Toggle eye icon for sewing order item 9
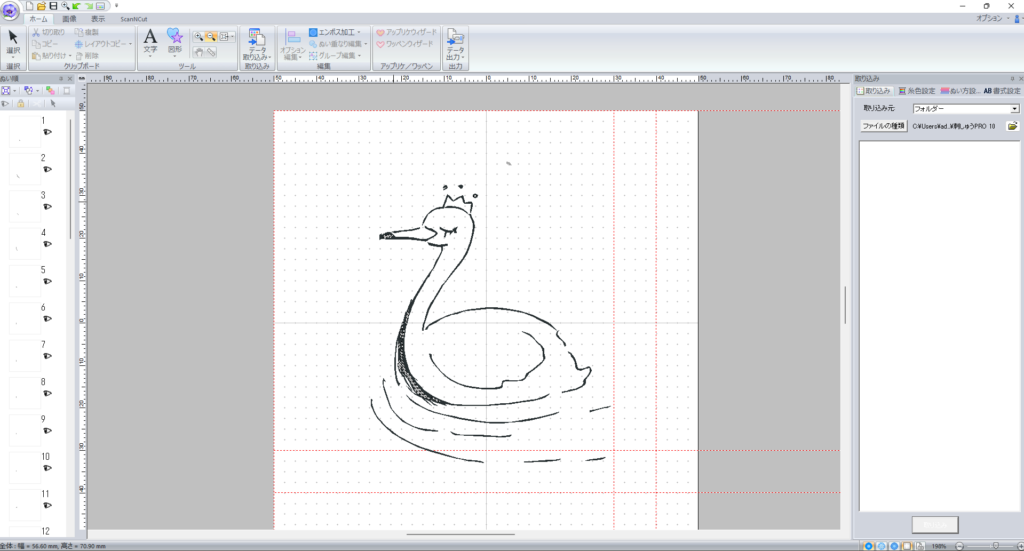 pos(46,431)
